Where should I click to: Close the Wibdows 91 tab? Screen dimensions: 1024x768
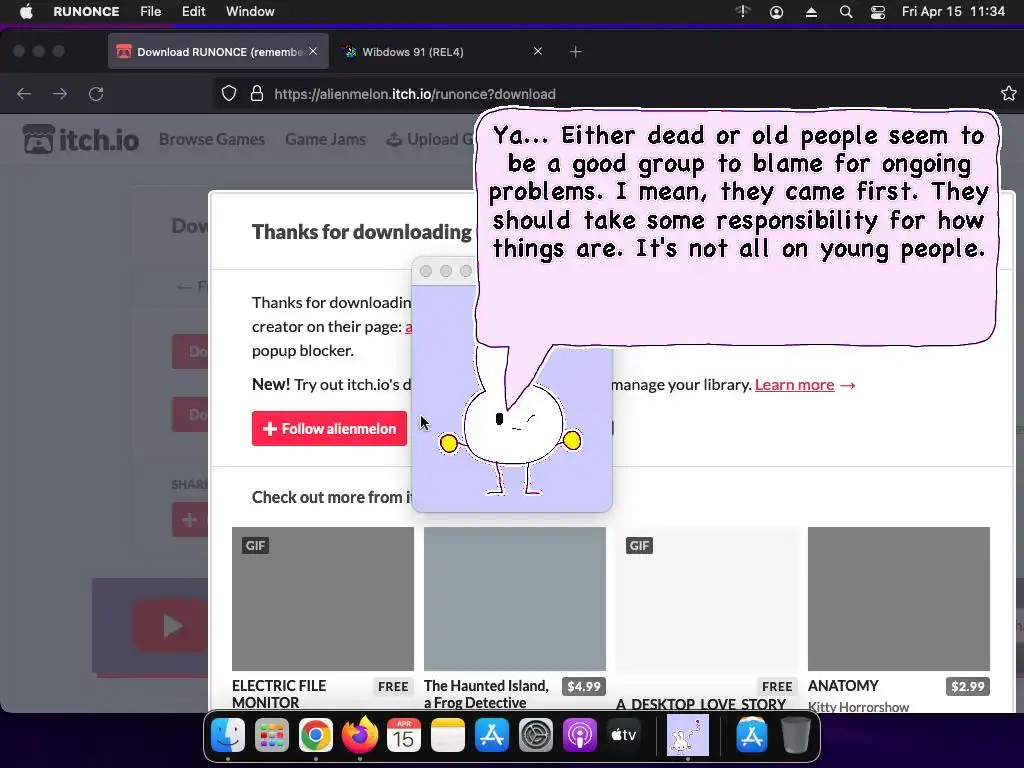pyautogui.click(x=537, y=51)
